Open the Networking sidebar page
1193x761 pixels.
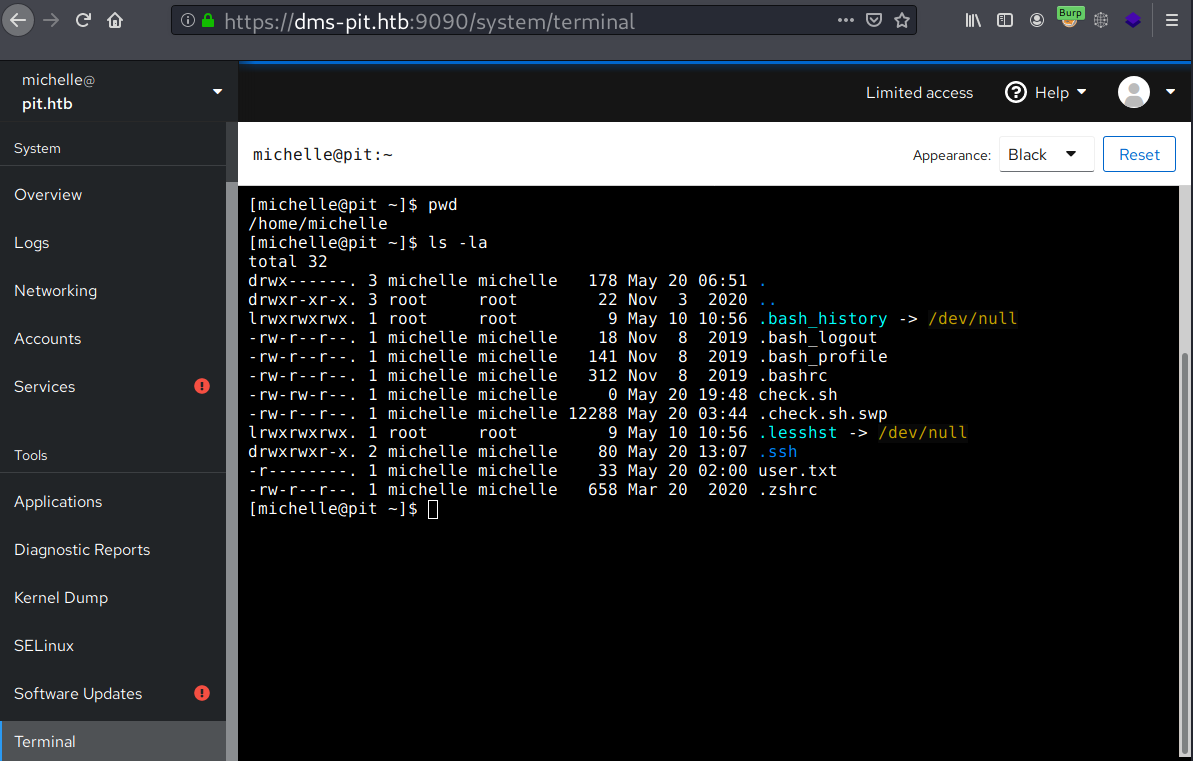coord(55,291)
